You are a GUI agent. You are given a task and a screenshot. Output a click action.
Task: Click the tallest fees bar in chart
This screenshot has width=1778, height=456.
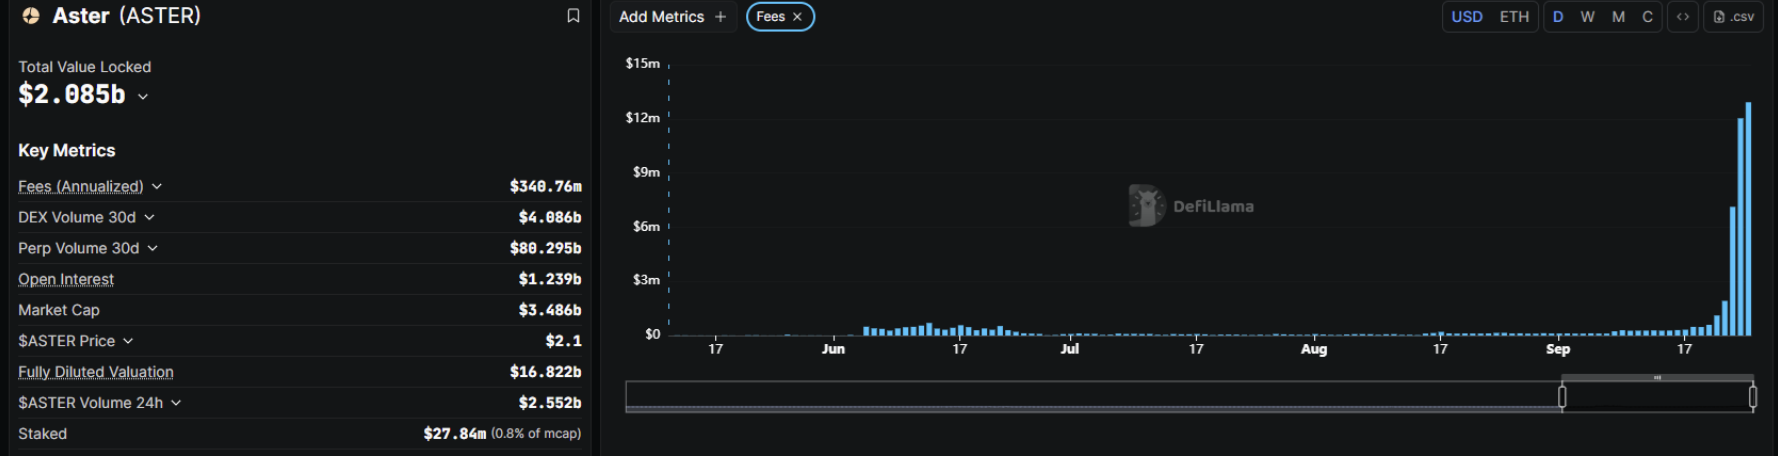pyautogui.click(x=1748, y=220)
